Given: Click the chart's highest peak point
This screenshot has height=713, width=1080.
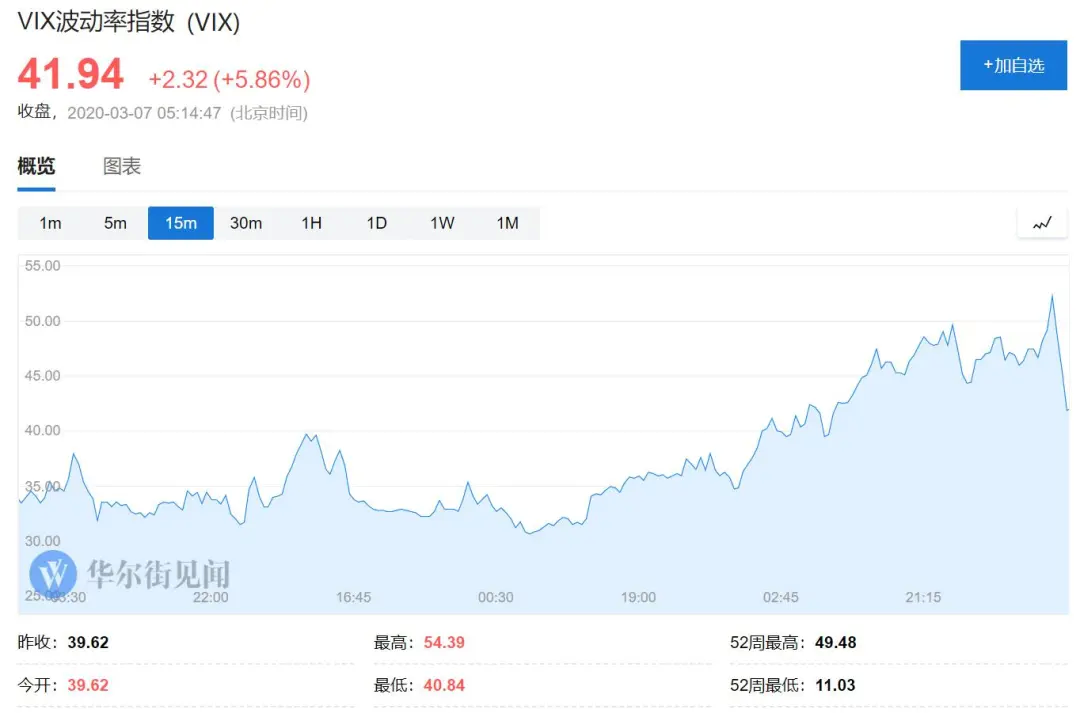Looking at the screenshot, I should (x=1051, y=295).
